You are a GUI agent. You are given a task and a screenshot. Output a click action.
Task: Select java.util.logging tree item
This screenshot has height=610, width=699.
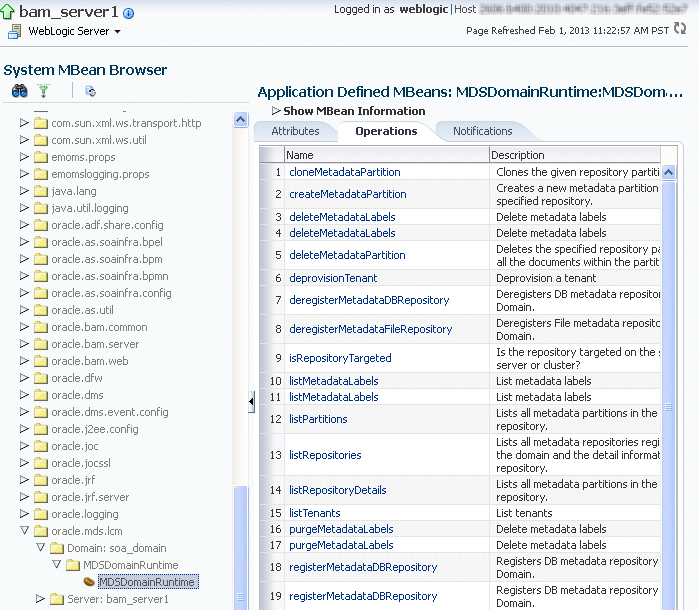(x=90, y=208)
